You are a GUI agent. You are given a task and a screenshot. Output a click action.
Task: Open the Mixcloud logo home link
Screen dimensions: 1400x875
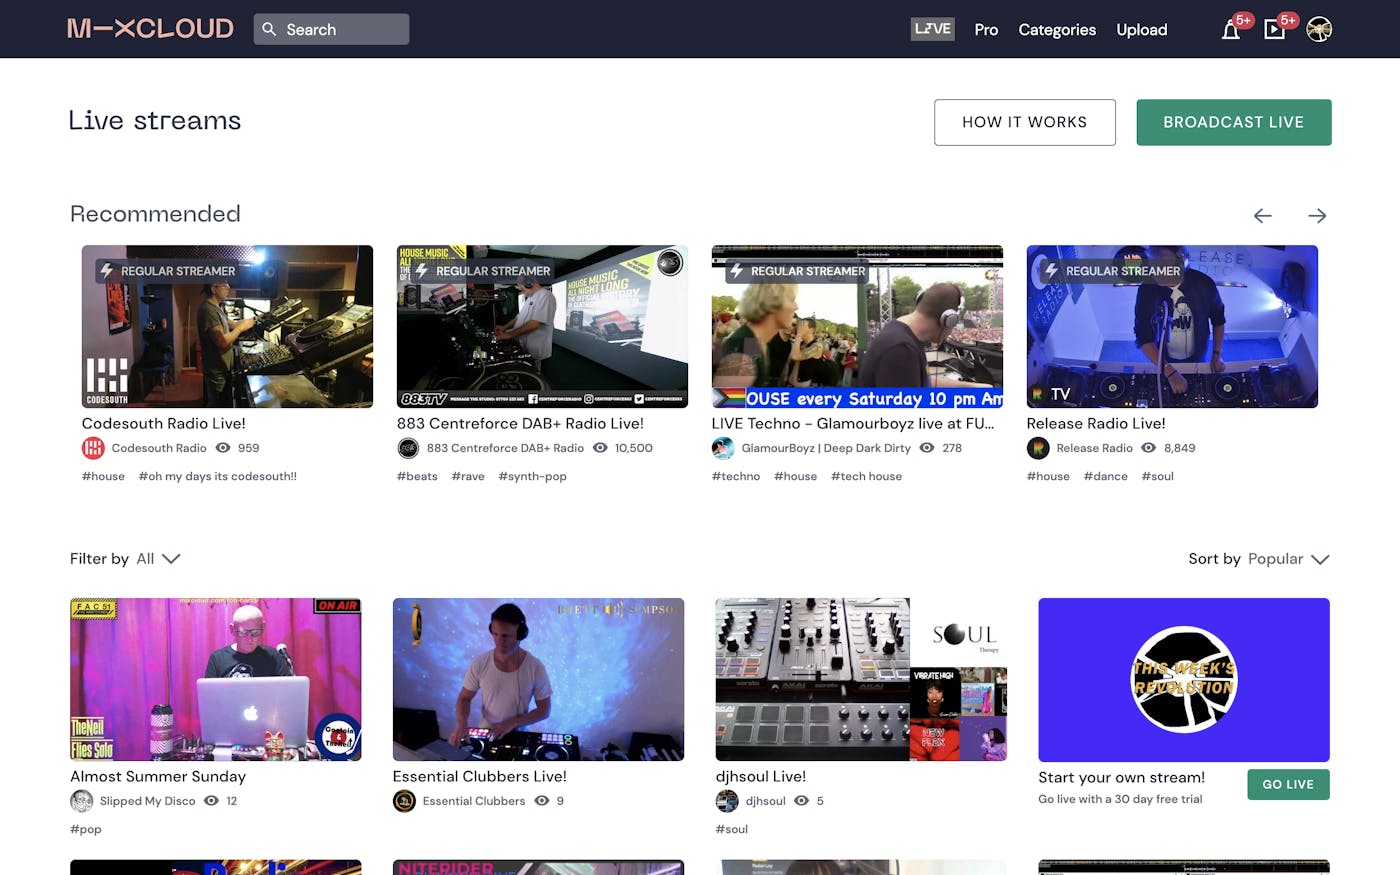tap(150, 29)
